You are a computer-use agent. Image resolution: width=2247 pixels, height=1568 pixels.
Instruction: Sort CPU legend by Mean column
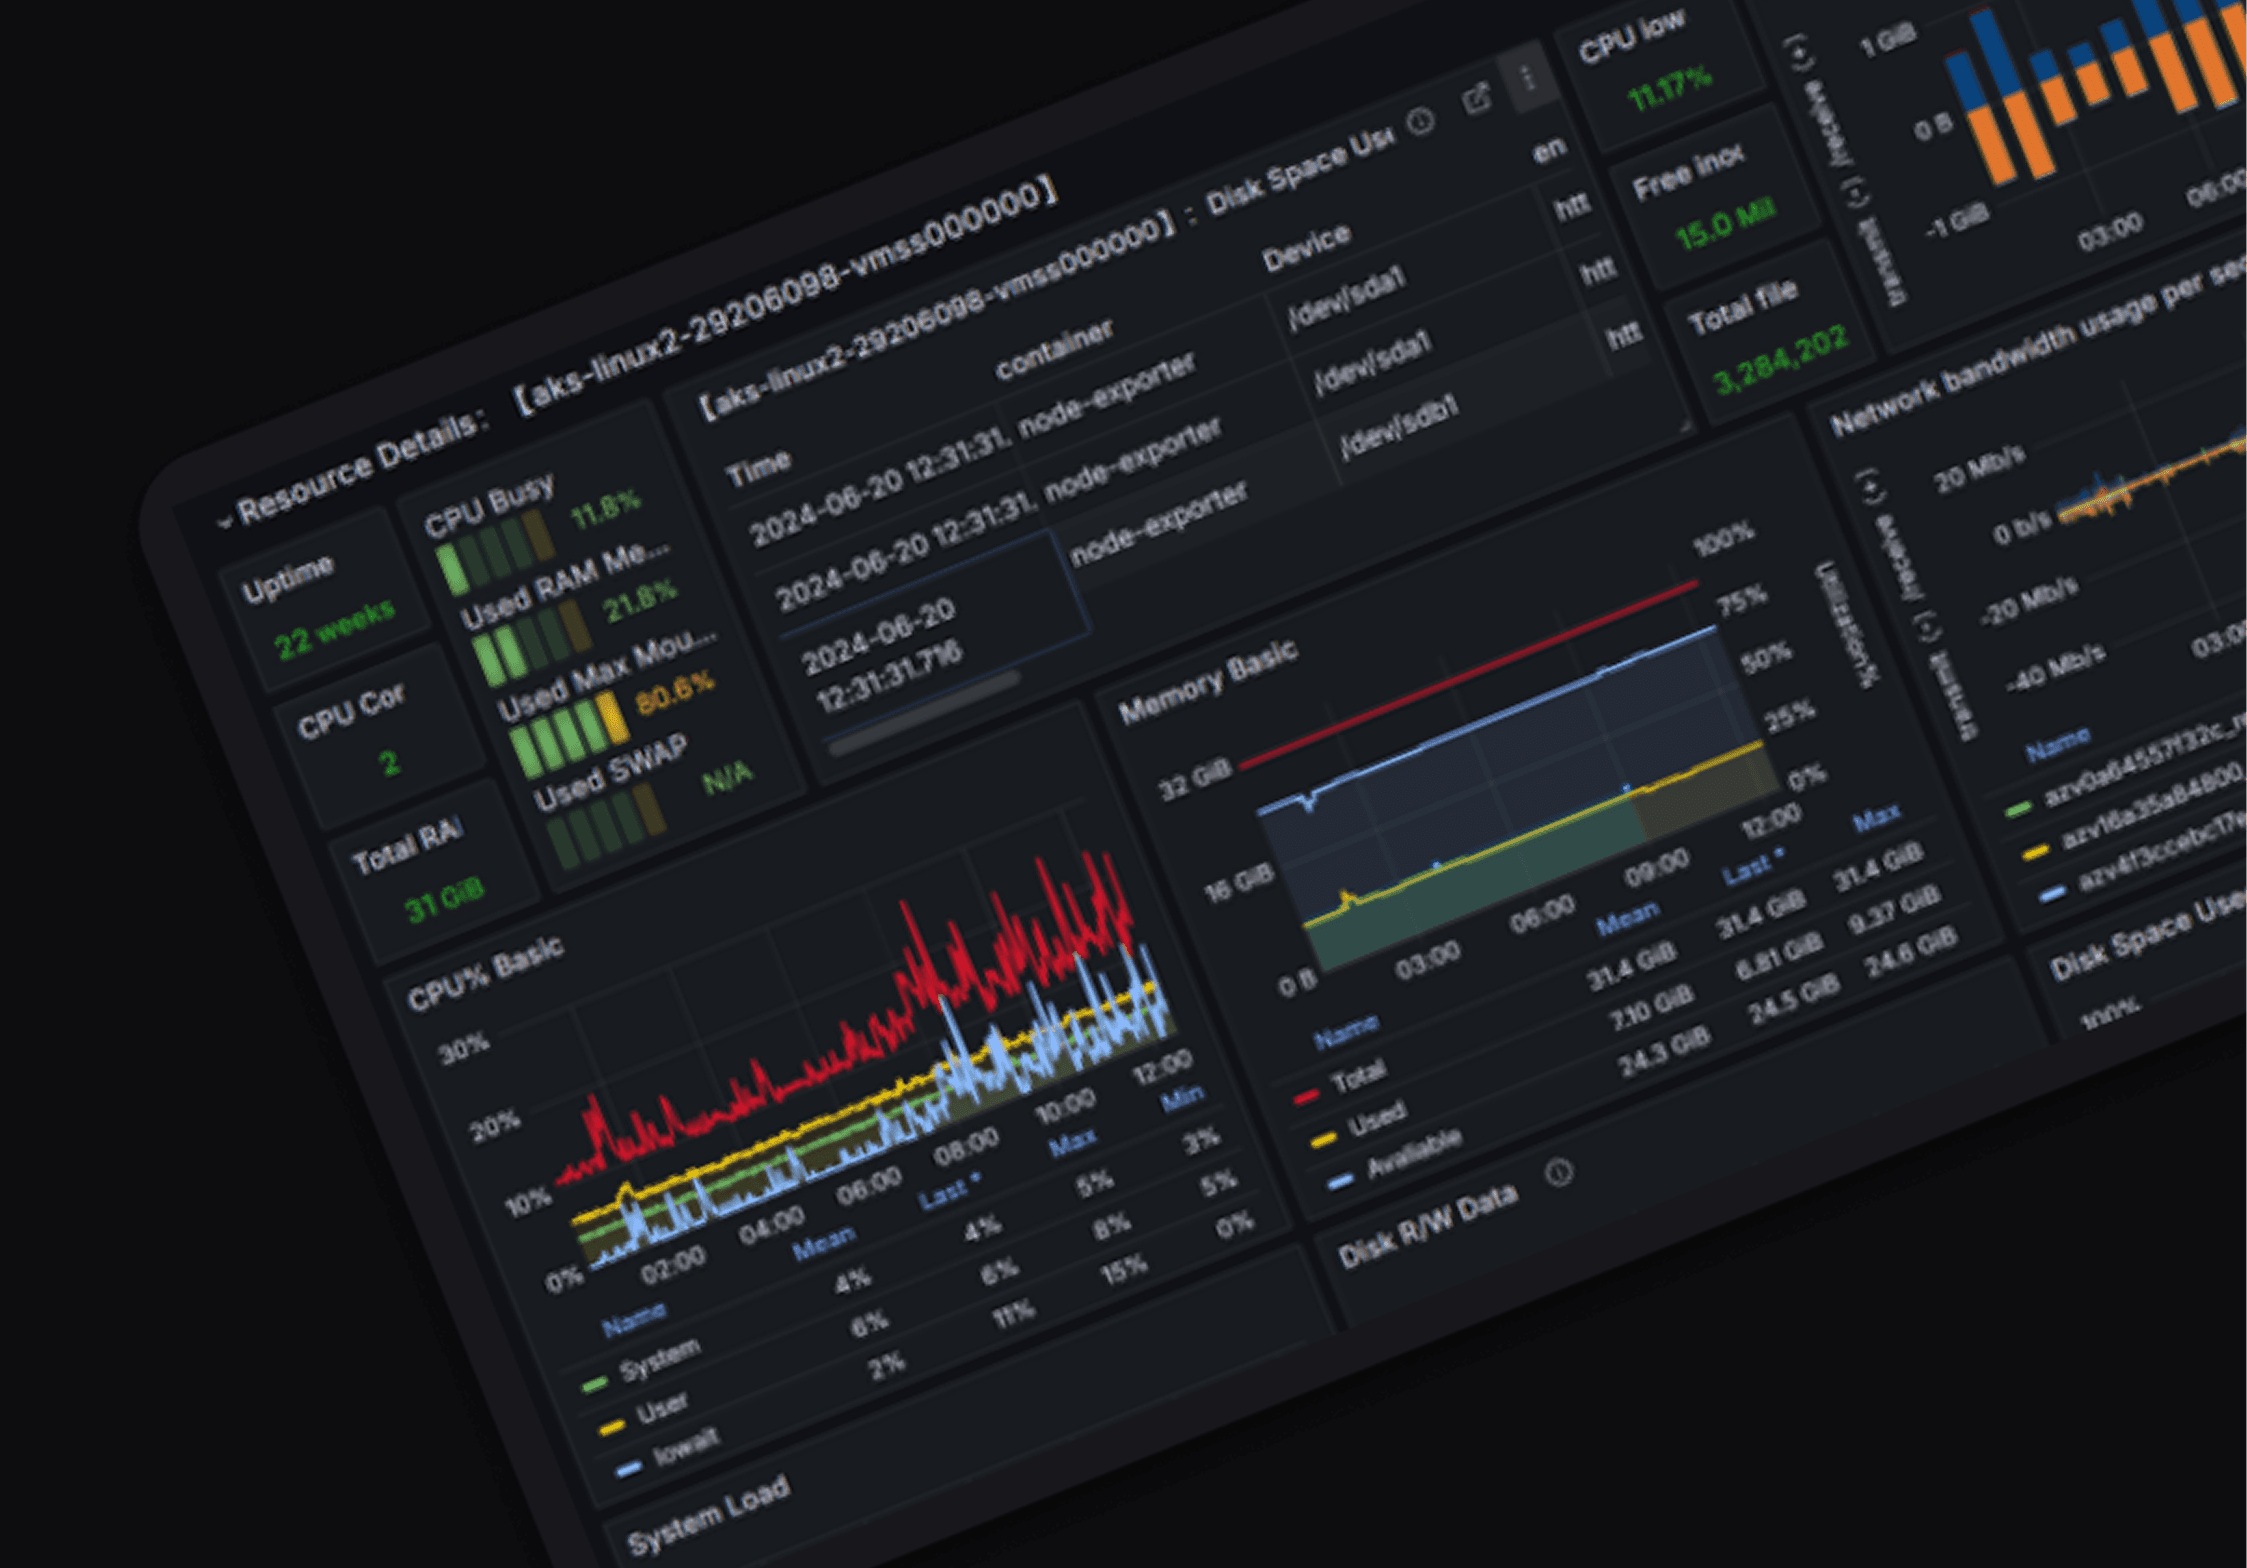824,1245
